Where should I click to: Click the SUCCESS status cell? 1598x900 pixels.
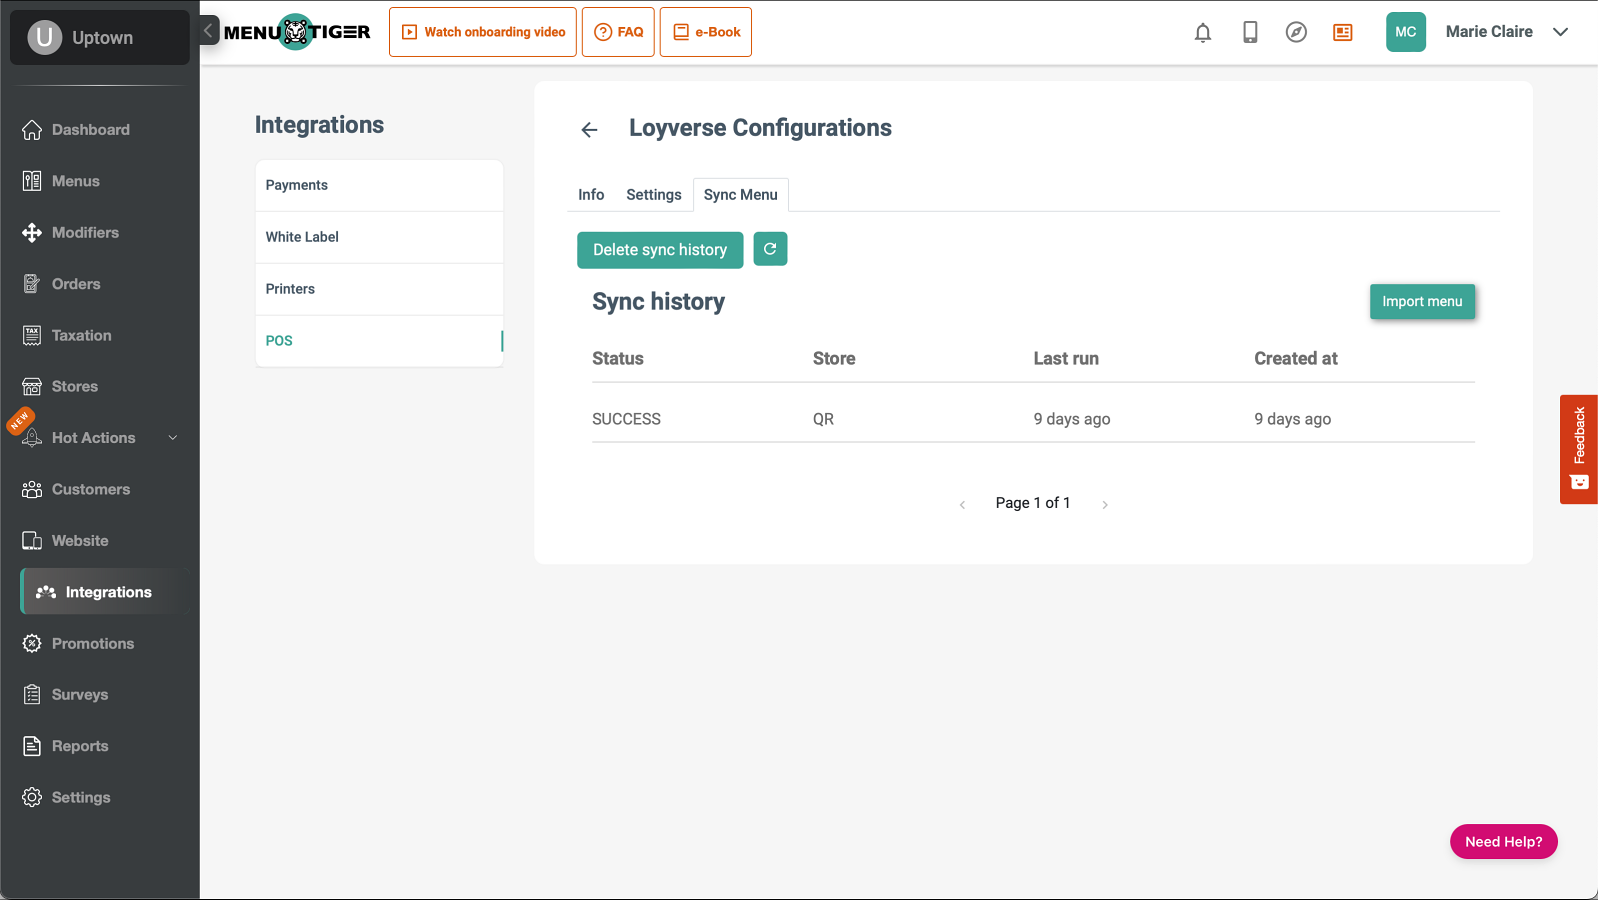[626, 419]
